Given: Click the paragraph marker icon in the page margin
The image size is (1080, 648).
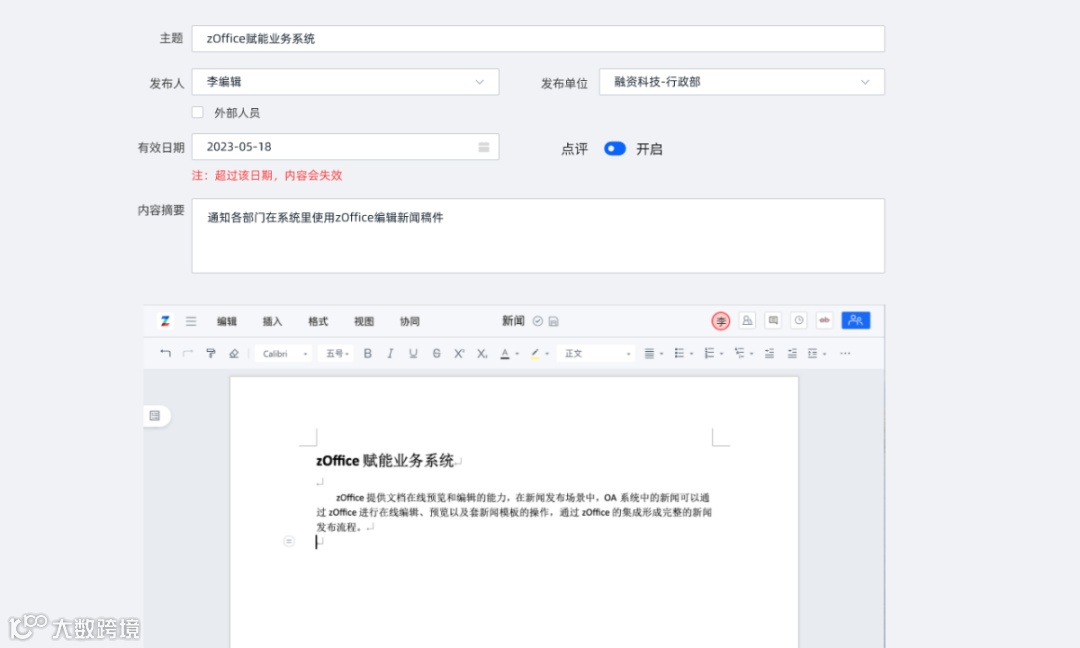Looking at the screenshot, I should (289, 541).
